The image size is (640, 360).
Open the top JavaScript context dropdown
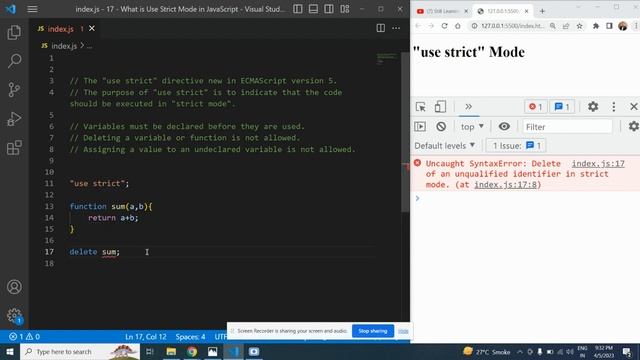pyautogui.click(x=472, y=127)
